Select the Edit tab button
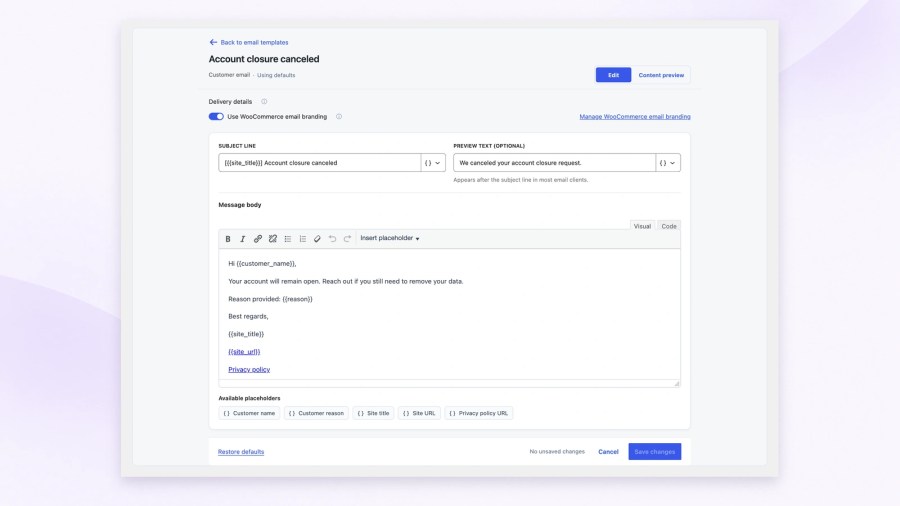Screen dimensions: 900x506 [x=613, y=75]
